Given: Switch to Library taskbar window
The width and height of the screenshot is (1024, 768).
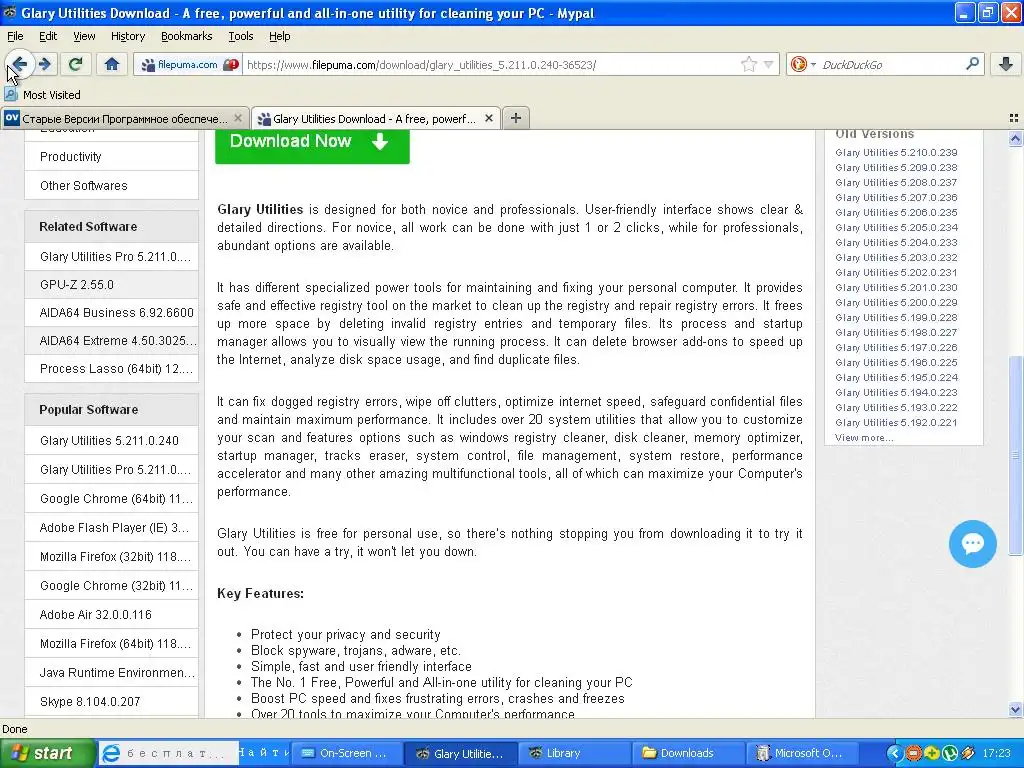Looking at the screenshot, I should [x=574, y=754].
